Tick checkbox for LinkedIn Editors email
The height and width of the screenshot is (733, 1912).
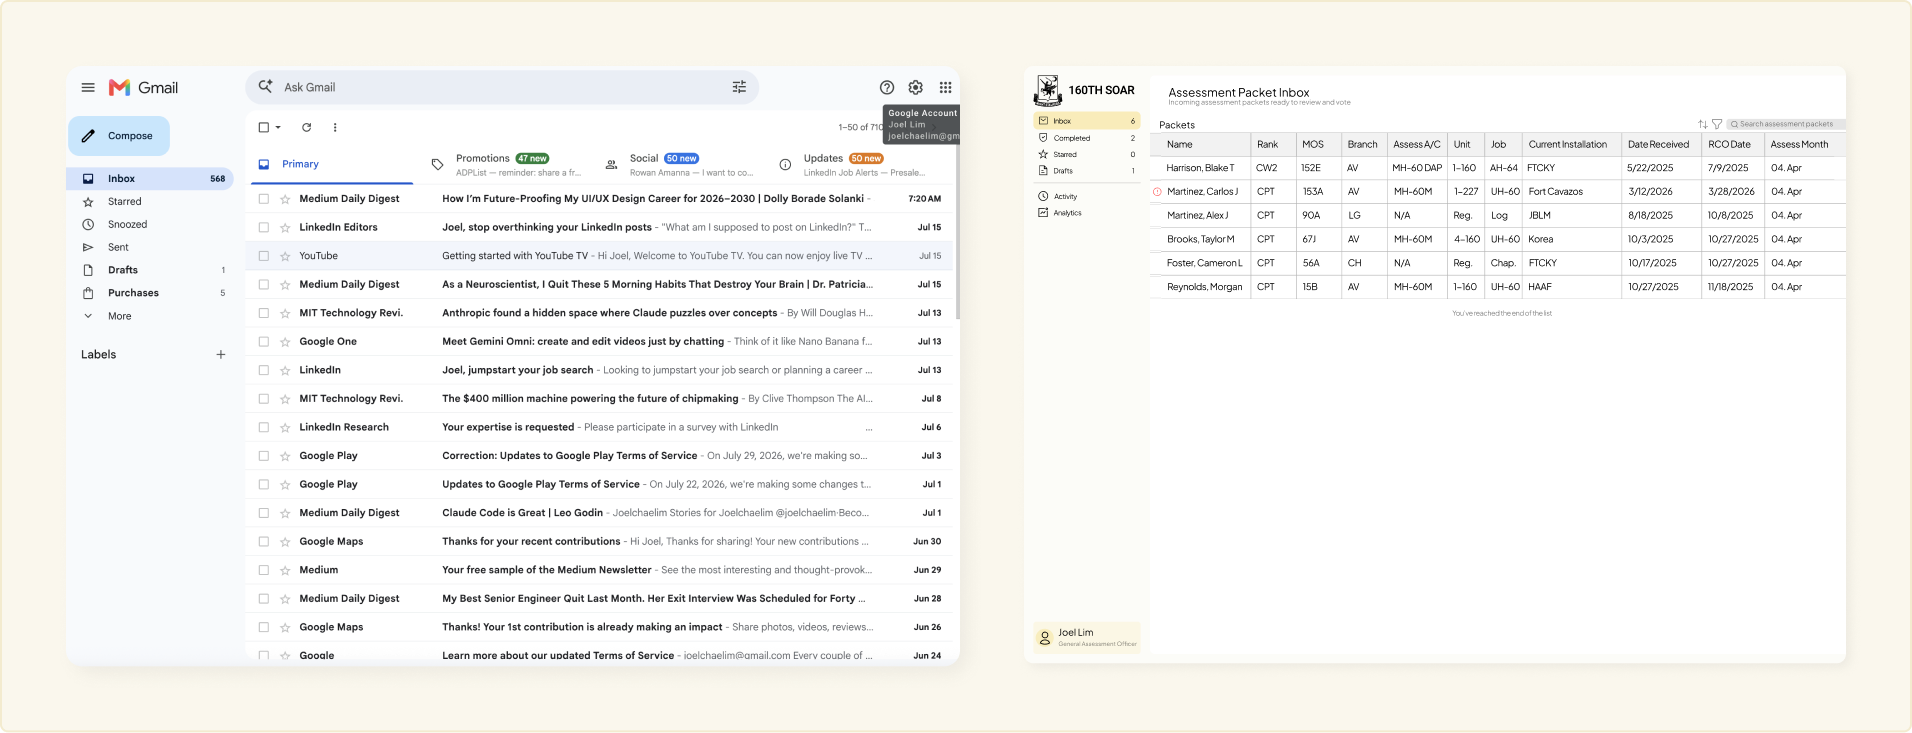tap(264, 228)
